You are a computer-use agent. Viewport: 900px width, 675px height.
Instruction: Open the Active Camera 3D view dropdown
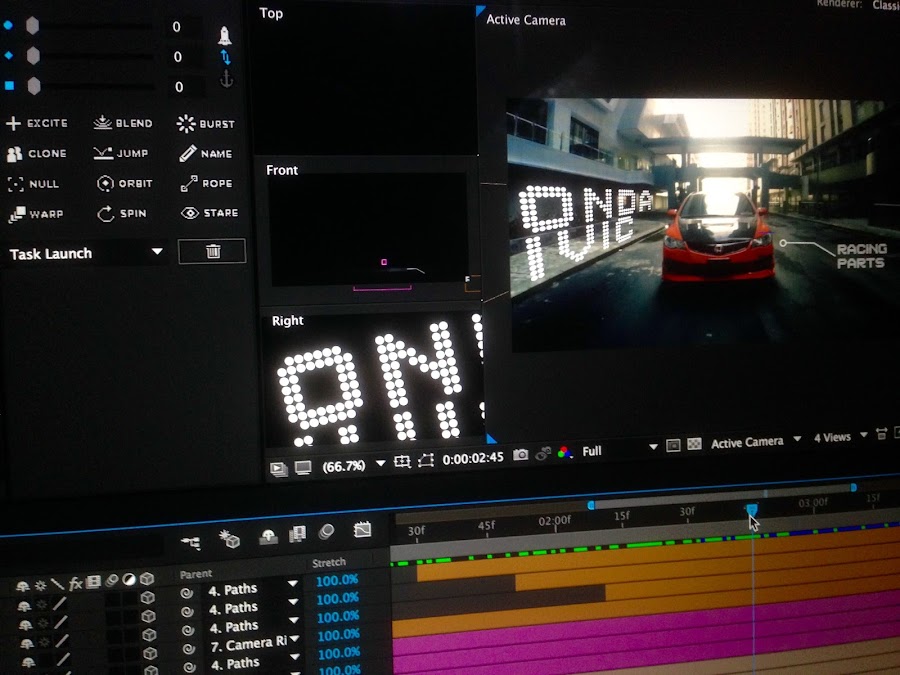pyautogui.click(x=755, y=441)
